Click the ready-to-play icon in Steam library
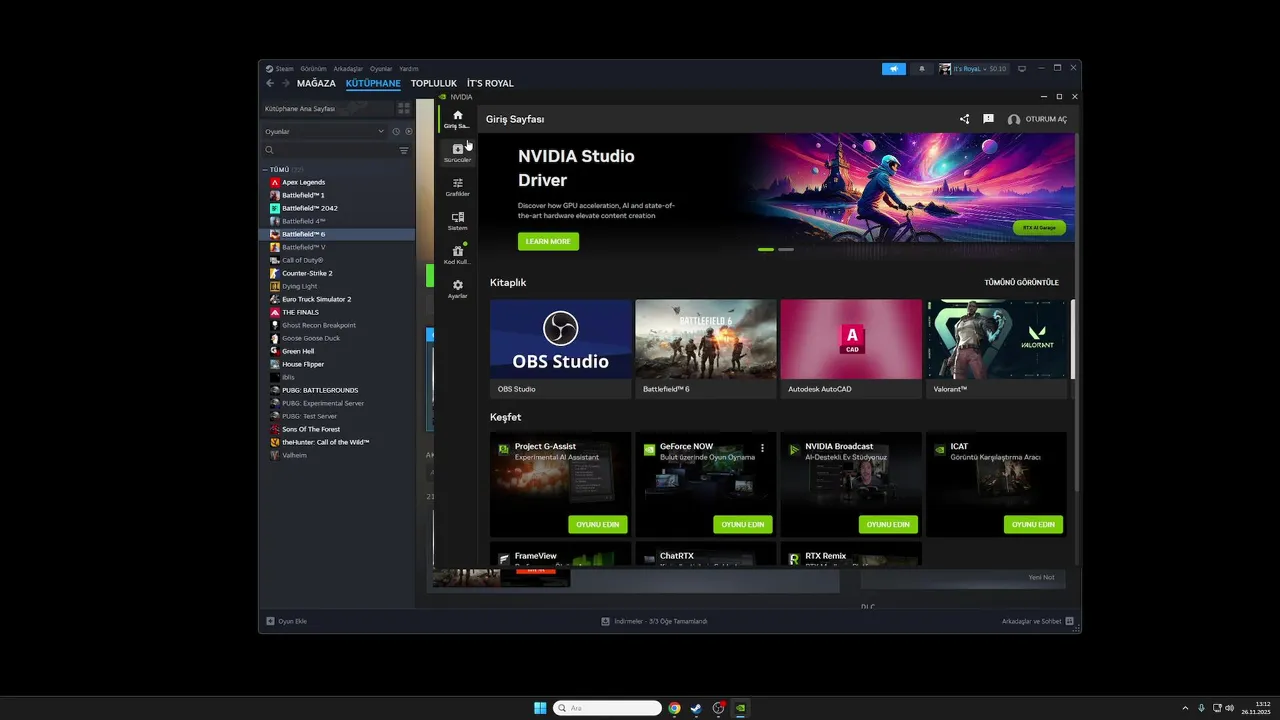The image size is (1280, 720). [408, 131]
